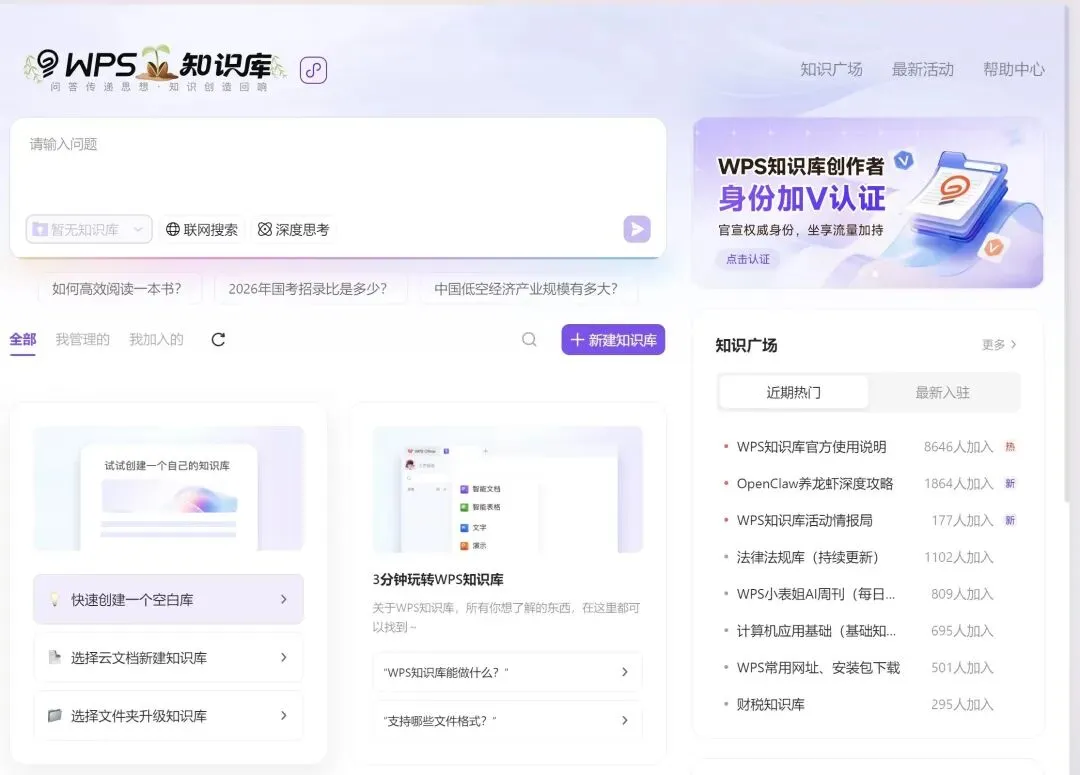This screenshot has height=775, width=1080.
Task: Click the purple link icon beside the logo
Action: click(x=313, y=70)
